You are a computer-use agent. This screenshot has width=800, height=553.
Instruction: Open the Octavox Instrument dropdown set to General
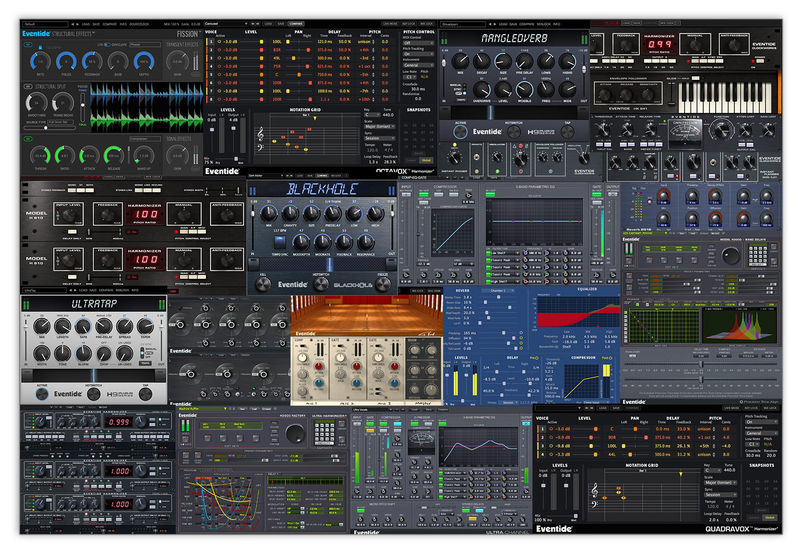[418, 65]
